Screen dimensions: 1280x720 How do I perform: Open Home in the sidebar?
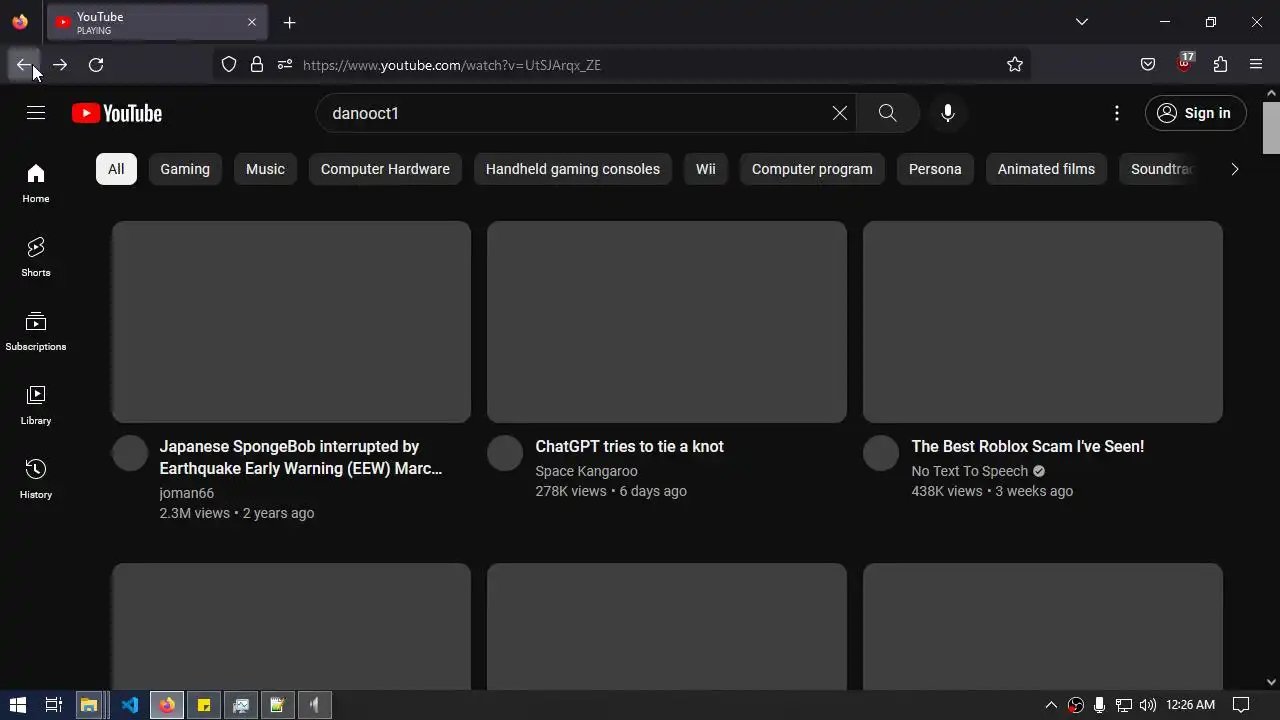[x=36, y=183]
